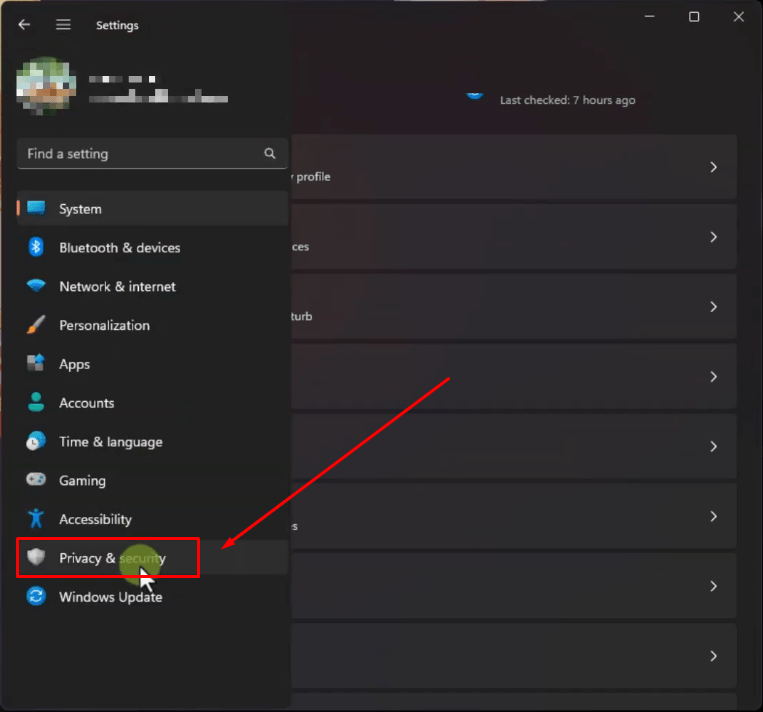Open the hamburger navigation menu
The height and width of the screenshot is (712, 763).
click(63, 24)
